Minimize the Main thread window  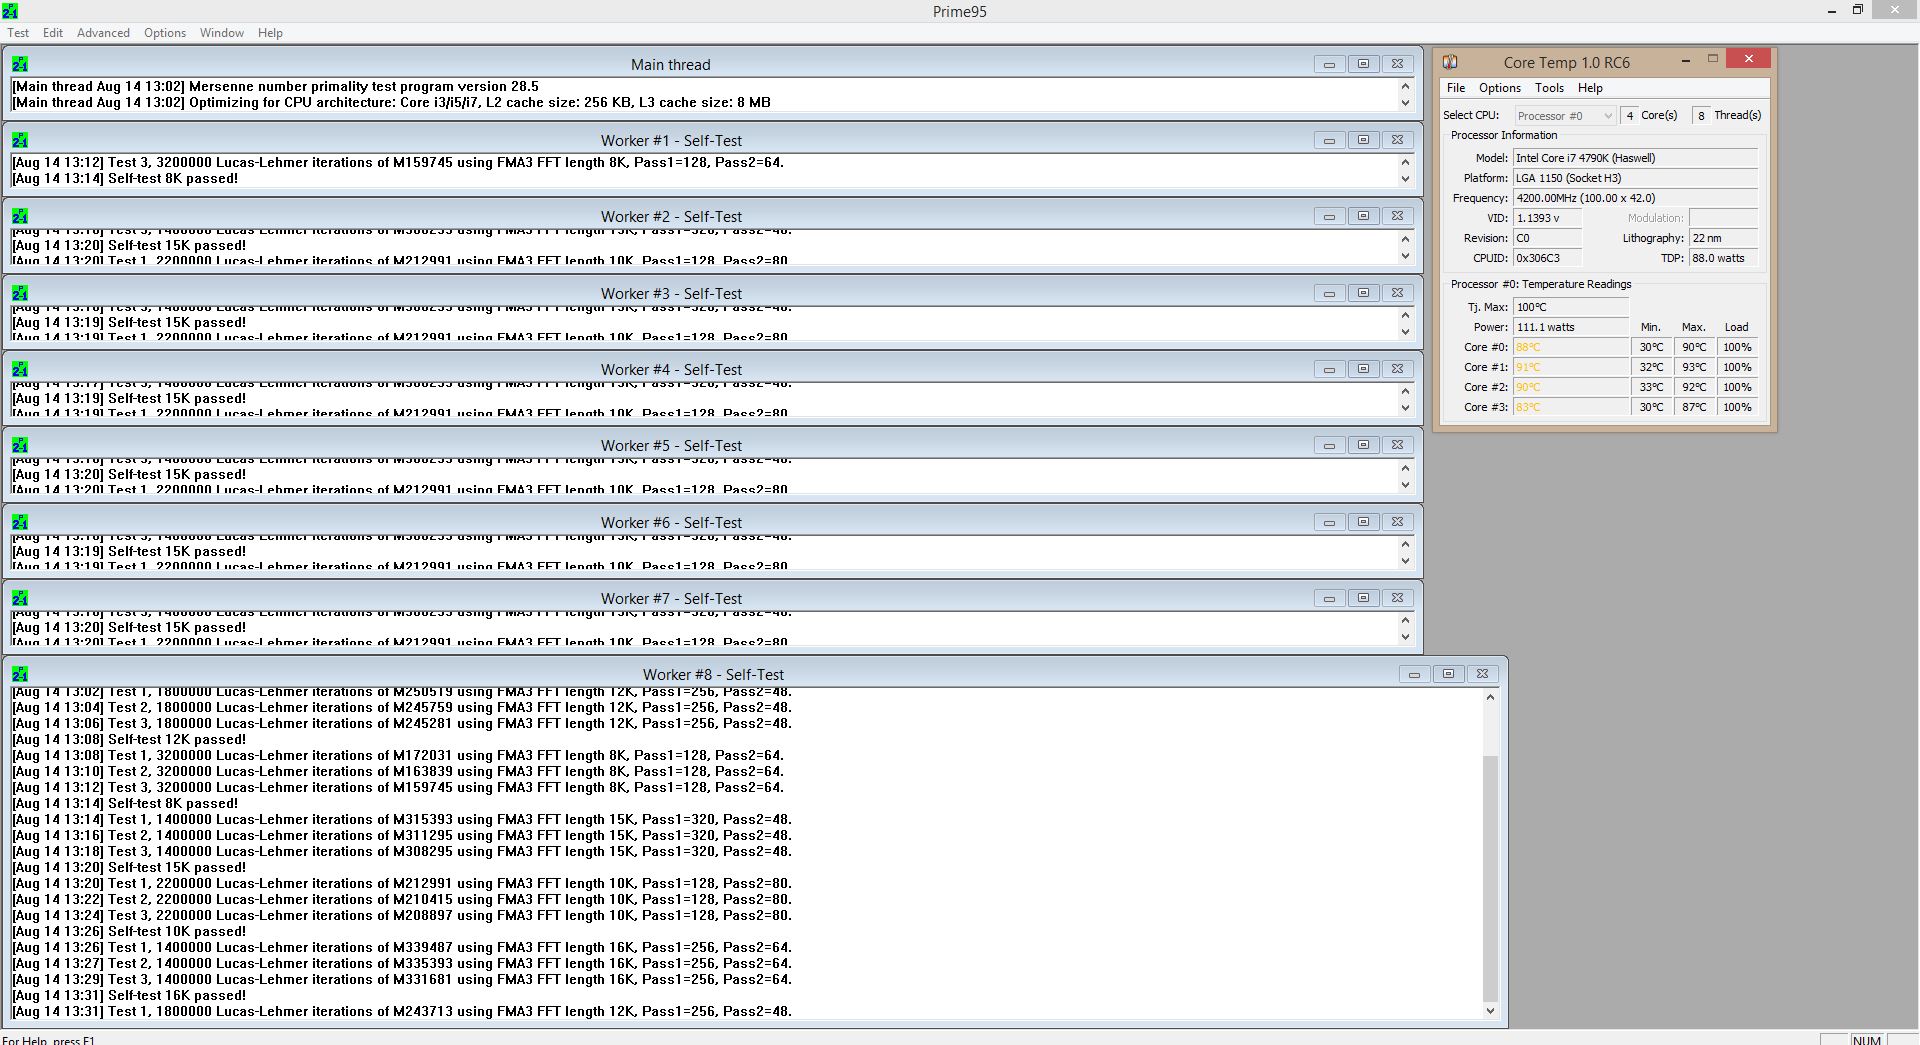1329,64
